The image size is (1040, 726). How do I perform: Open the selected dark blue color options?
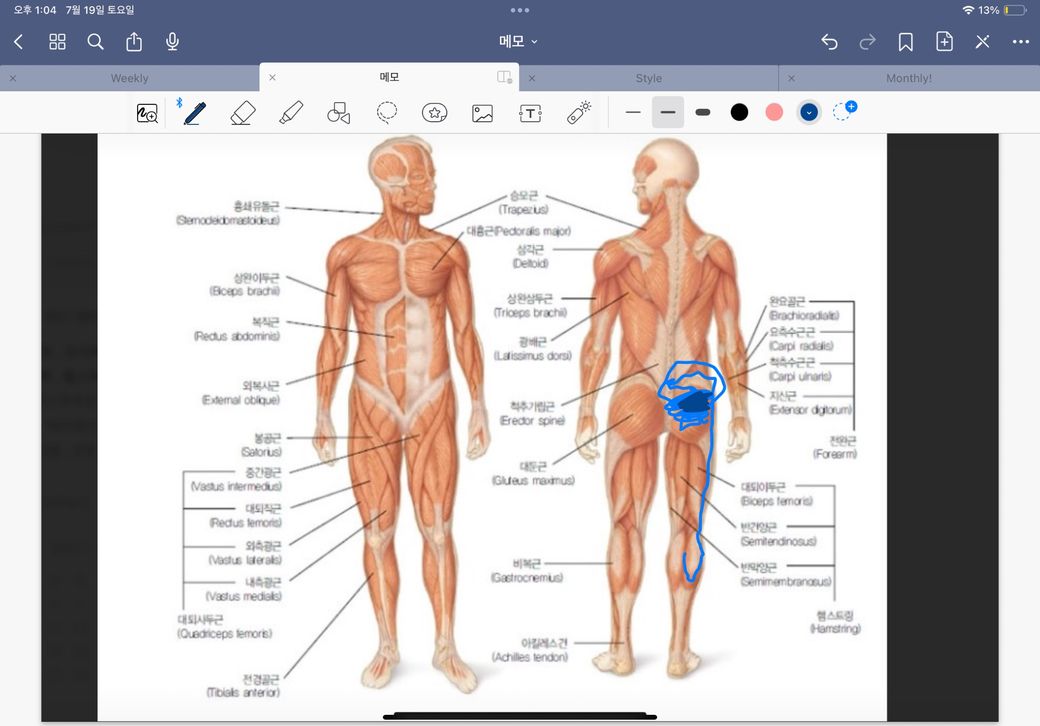tap(809, 113)
